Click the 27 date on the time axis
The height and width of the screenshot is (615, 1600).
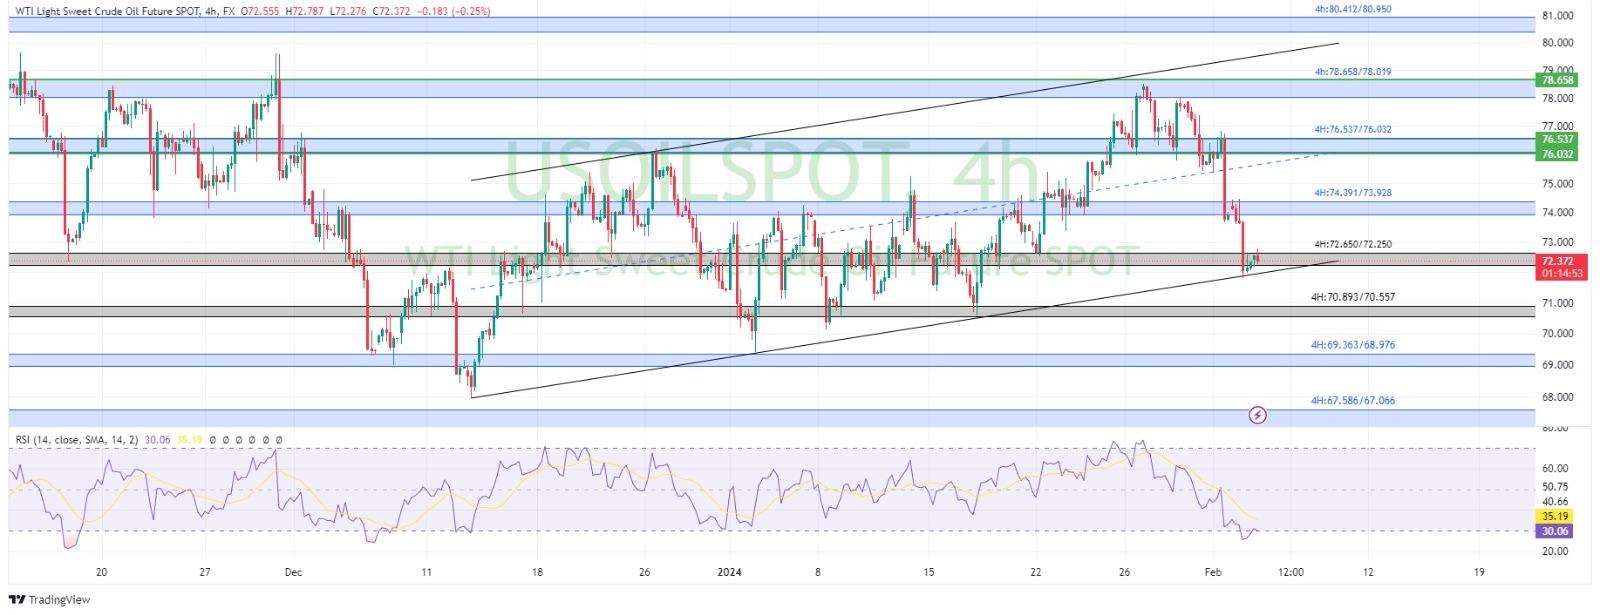[x=203, y=572]
